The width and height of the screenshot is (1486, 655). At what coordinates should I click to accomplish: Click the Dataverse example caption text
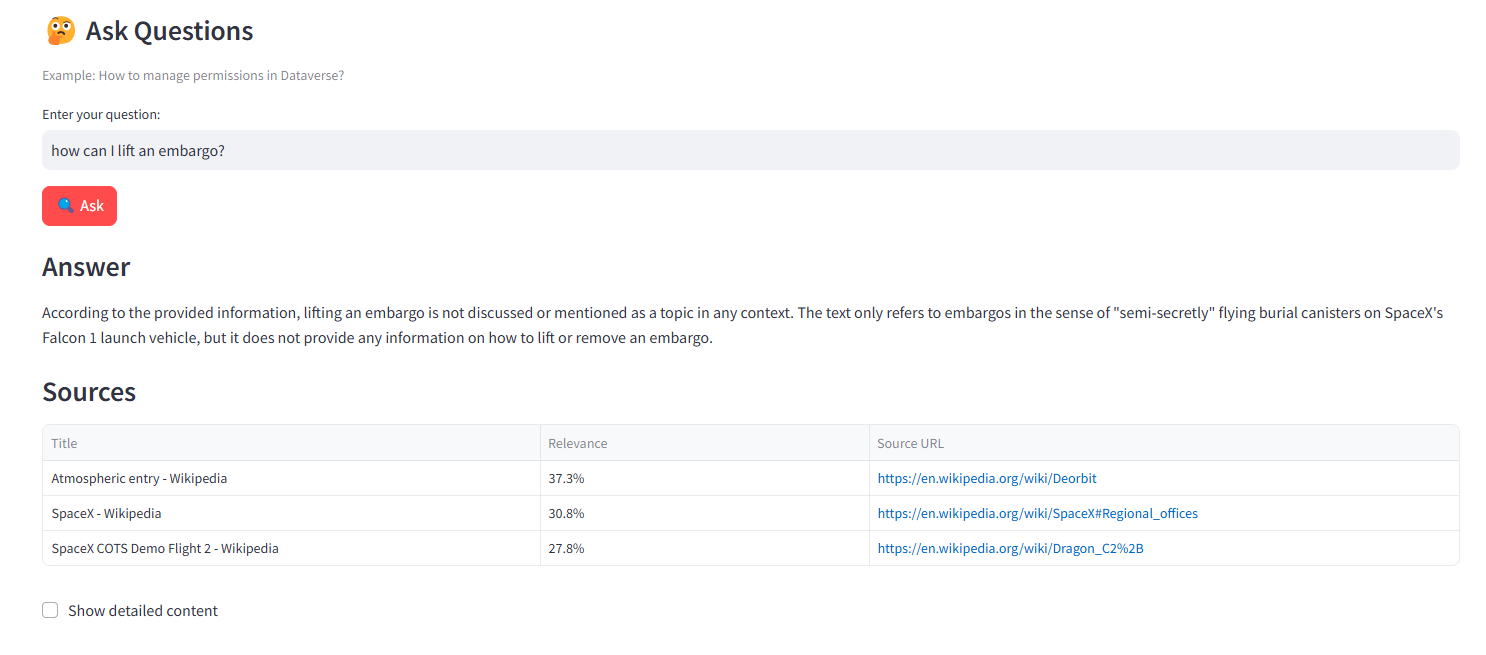click(193, 75)
